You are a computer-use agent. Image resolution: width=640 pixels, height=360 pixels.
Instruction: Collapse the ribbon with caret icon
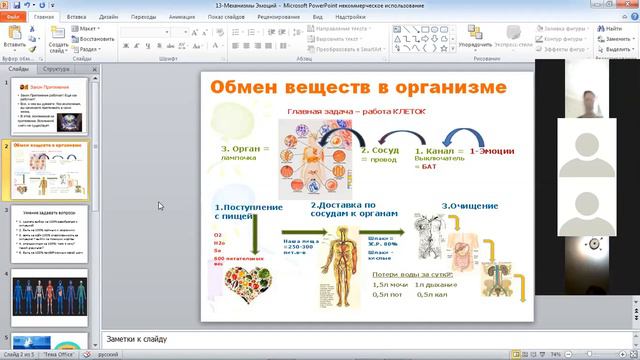click(x=624, y=17)
